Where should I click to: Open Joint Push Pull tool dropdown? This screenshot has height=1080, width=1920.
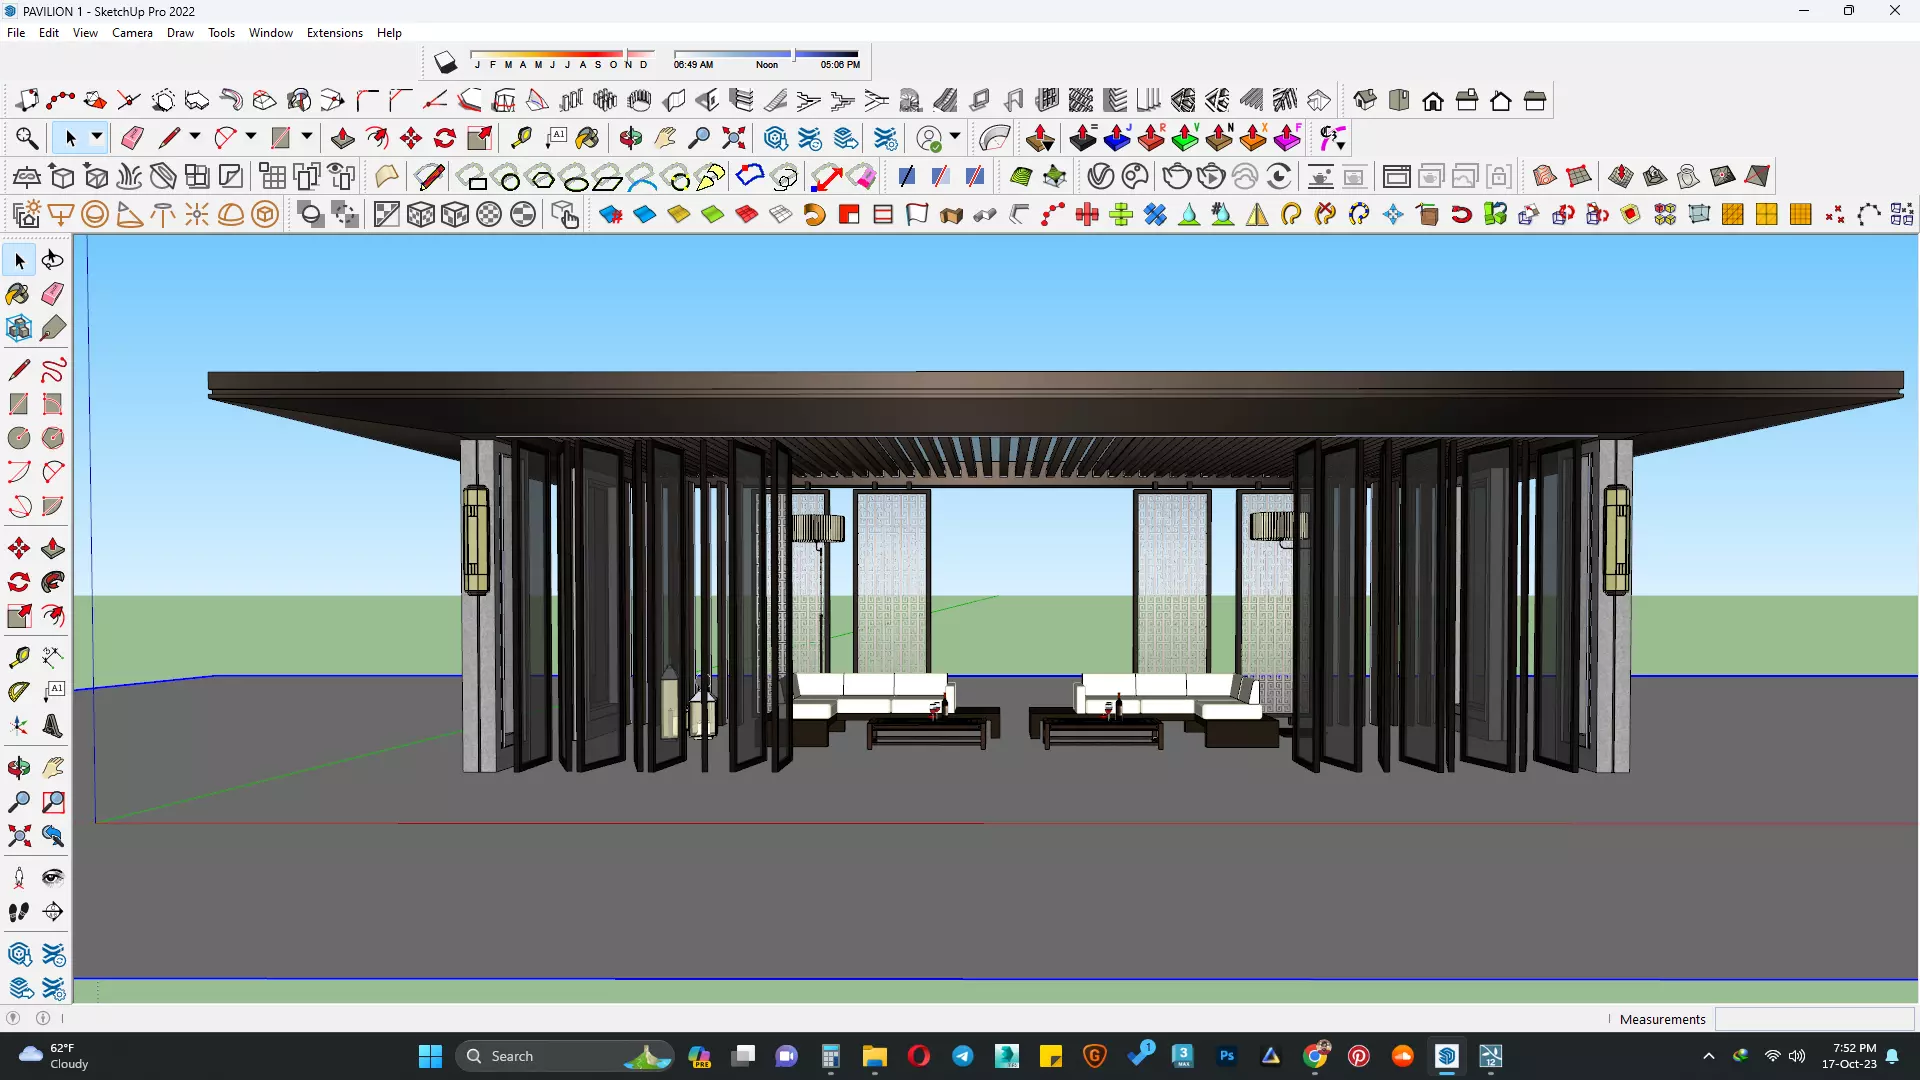[1040, 138]
